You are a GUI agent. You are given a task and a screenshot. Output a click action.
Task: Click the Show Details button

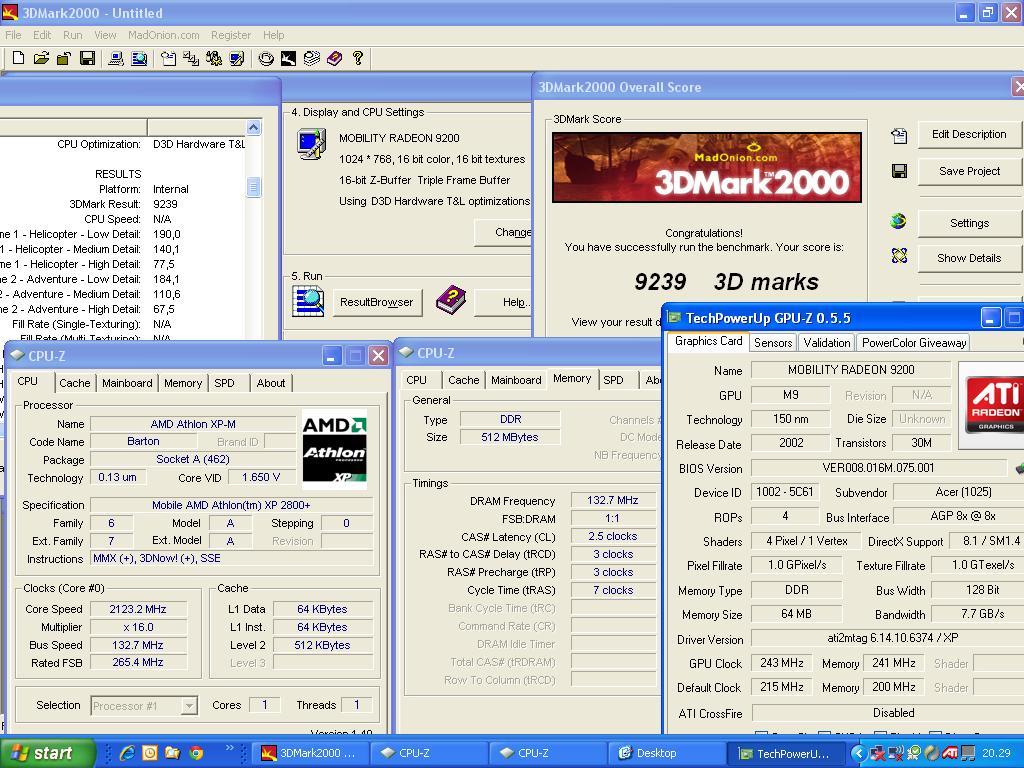point(969,258)
